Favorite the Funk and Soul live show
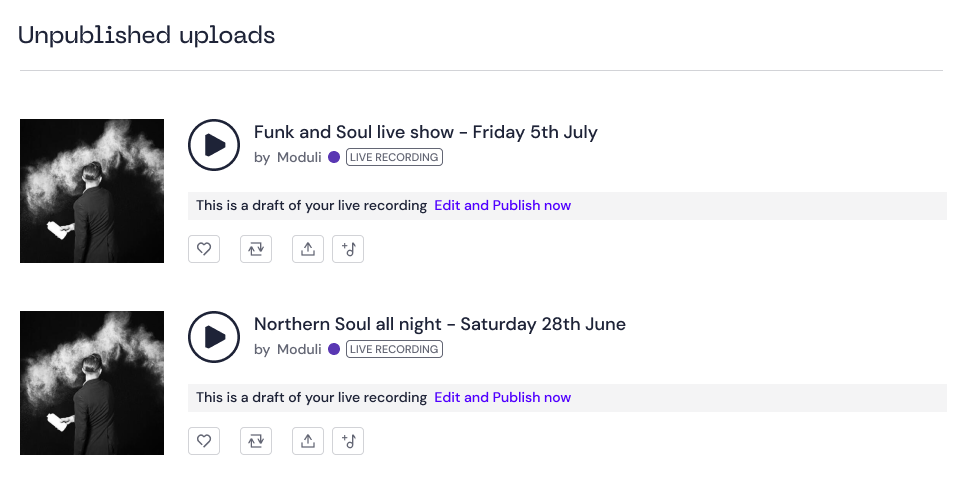This screenshot has height=479, width=969. tap(204, 249)
